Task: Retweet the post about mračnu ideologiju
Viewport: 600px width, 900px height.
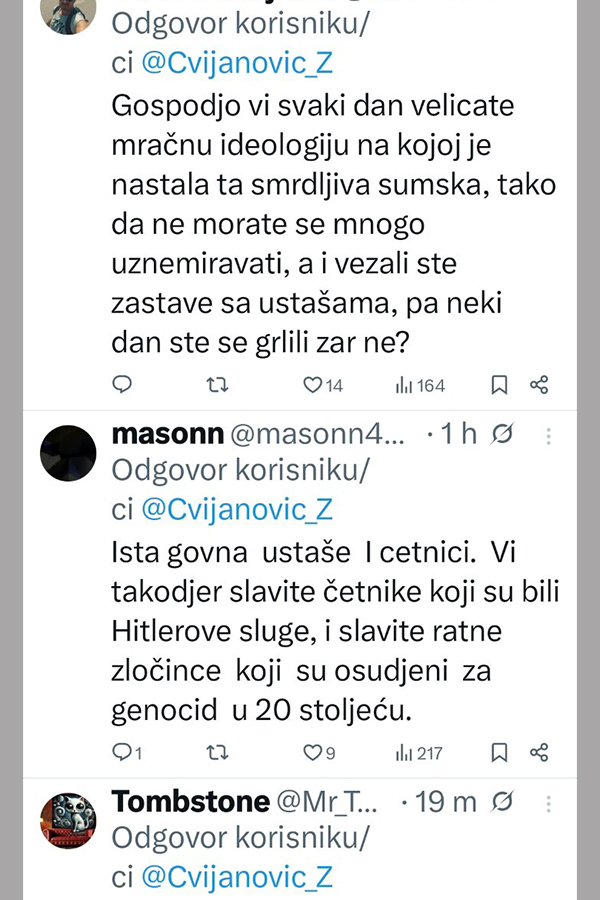Action: click(217, 385)
